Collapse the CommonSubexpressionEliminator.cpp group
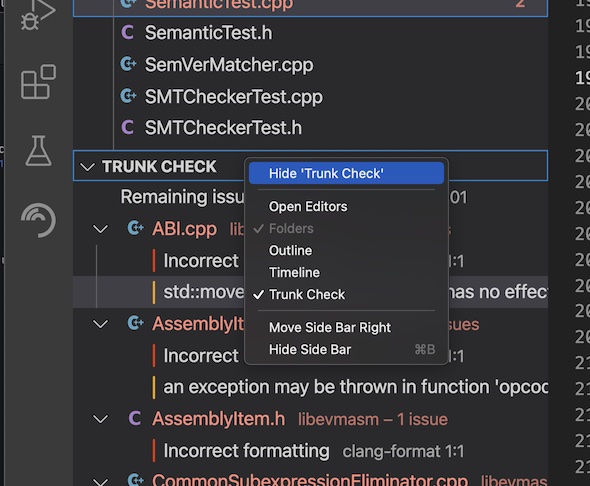This screenshot has height=486, width=590. point(100,481)
